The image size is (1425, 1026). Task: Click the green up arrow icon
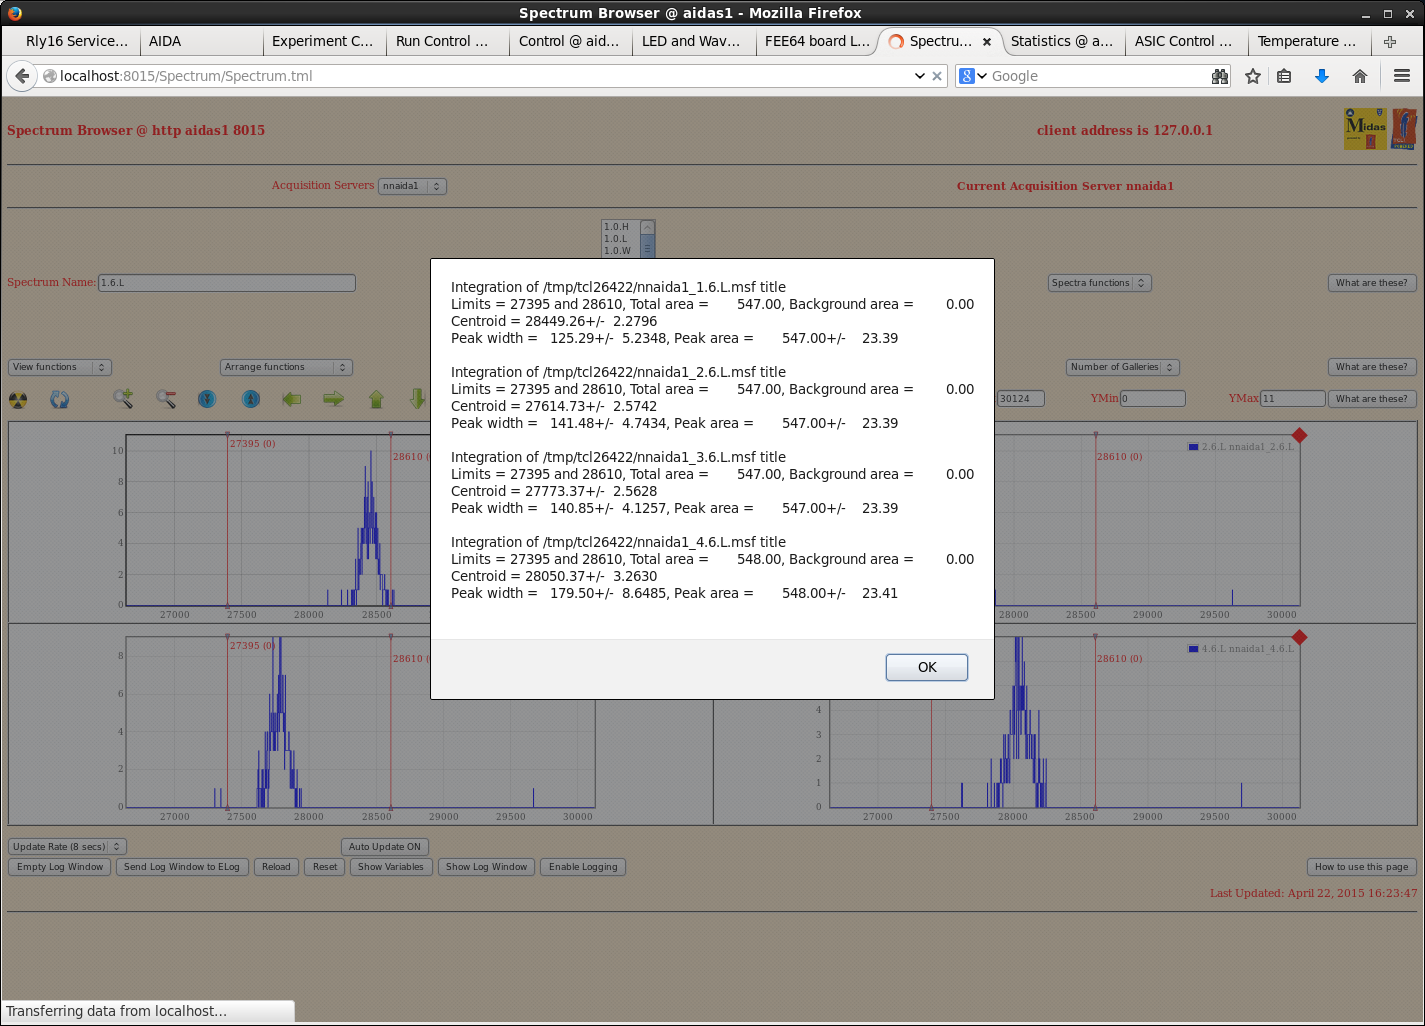tap(376, 400)
